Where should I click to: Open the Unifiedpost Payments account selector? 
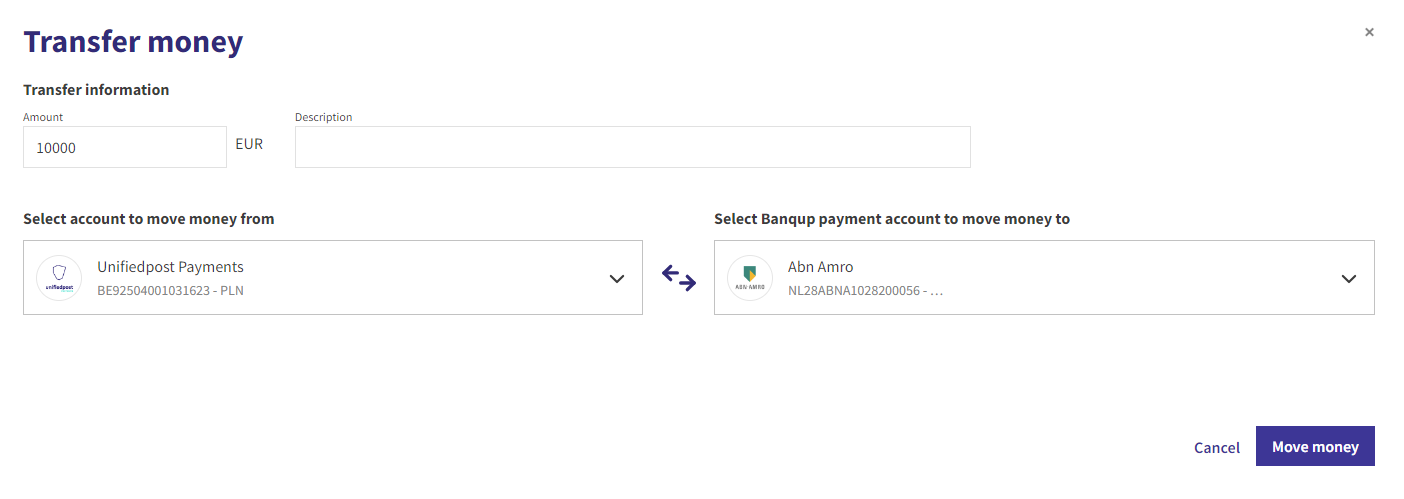click(333, 277)
